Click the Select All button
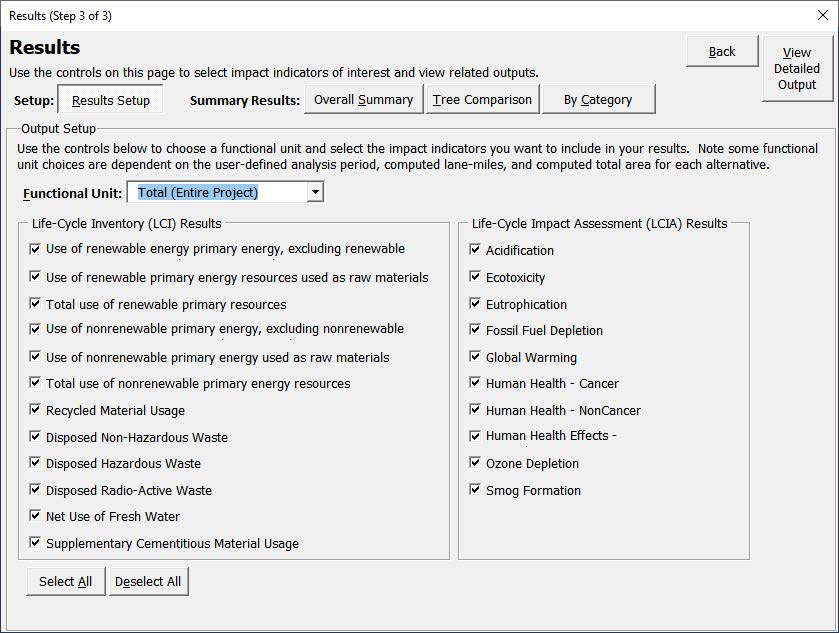 point(65,581)
